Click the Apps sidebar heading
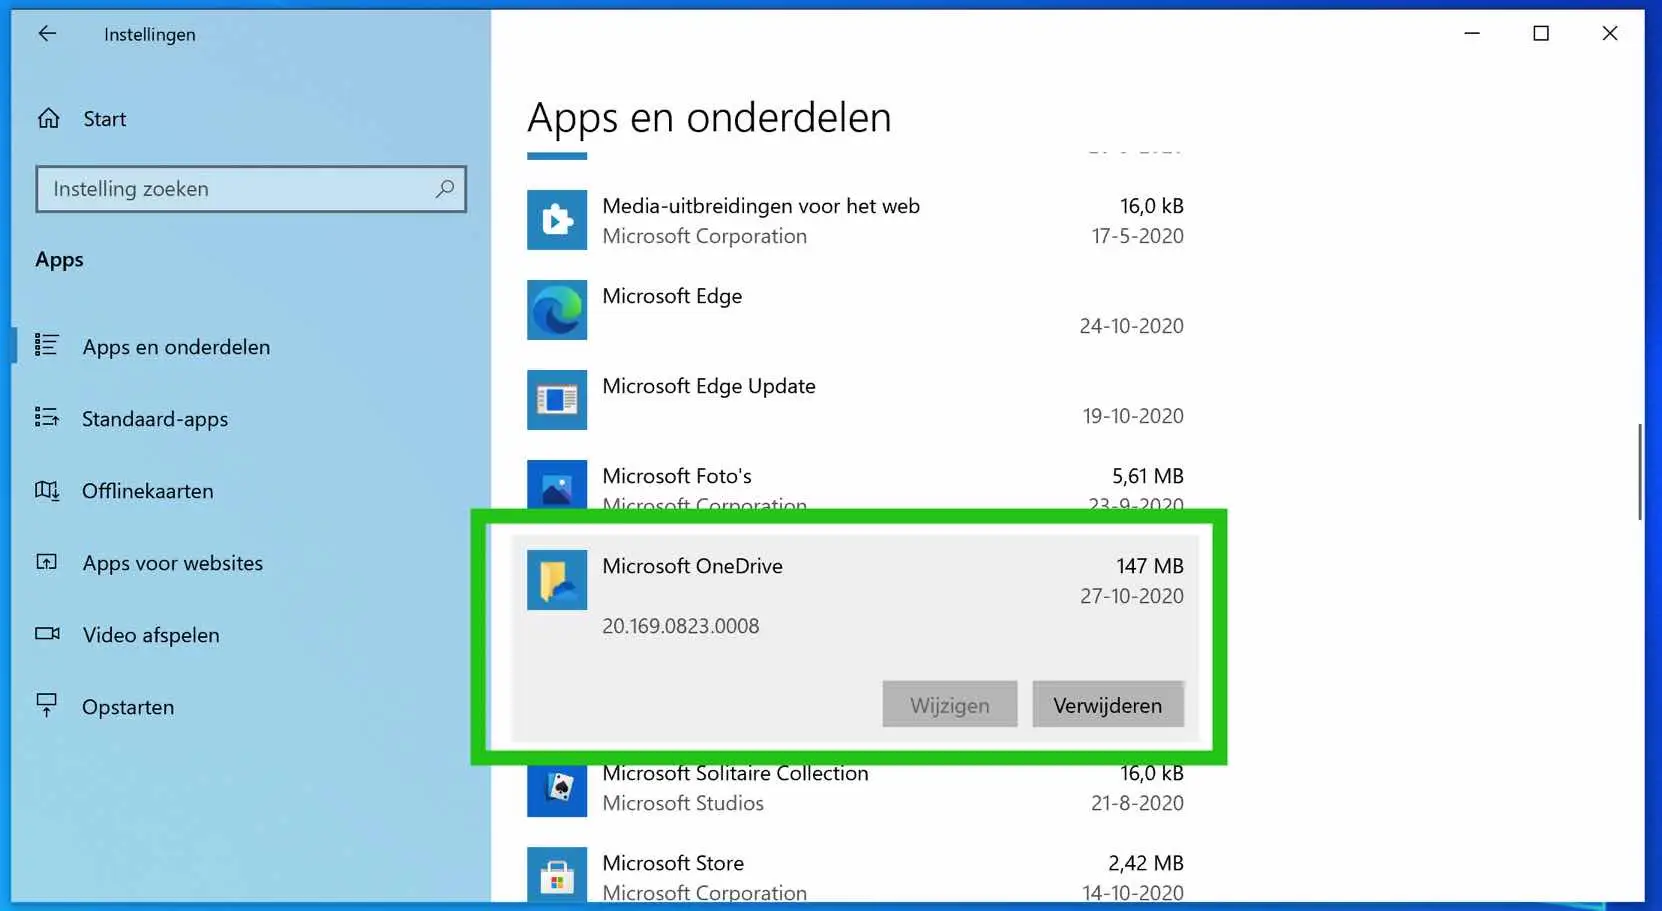The height and width of the screenshot is (911, 1662). [59, 260]
